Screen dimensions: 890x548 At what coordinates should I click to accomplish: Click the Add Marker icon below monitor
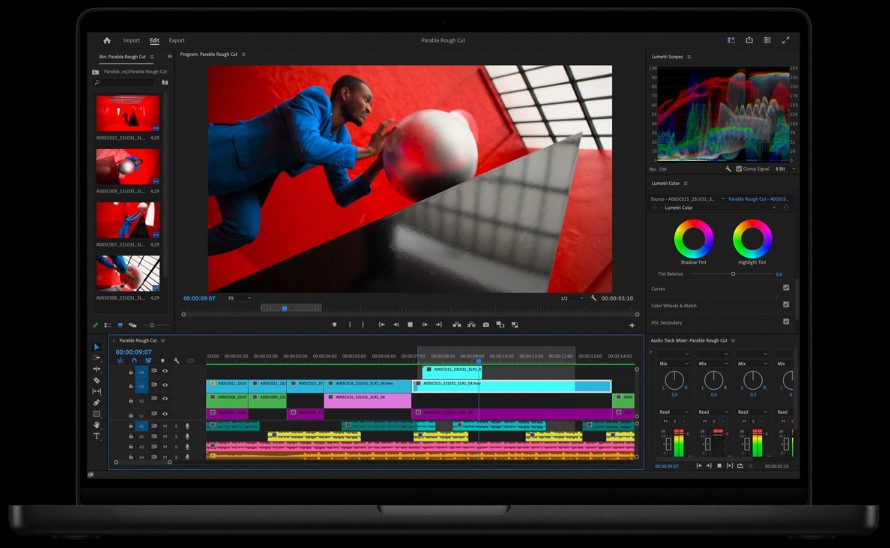[334, 324]
